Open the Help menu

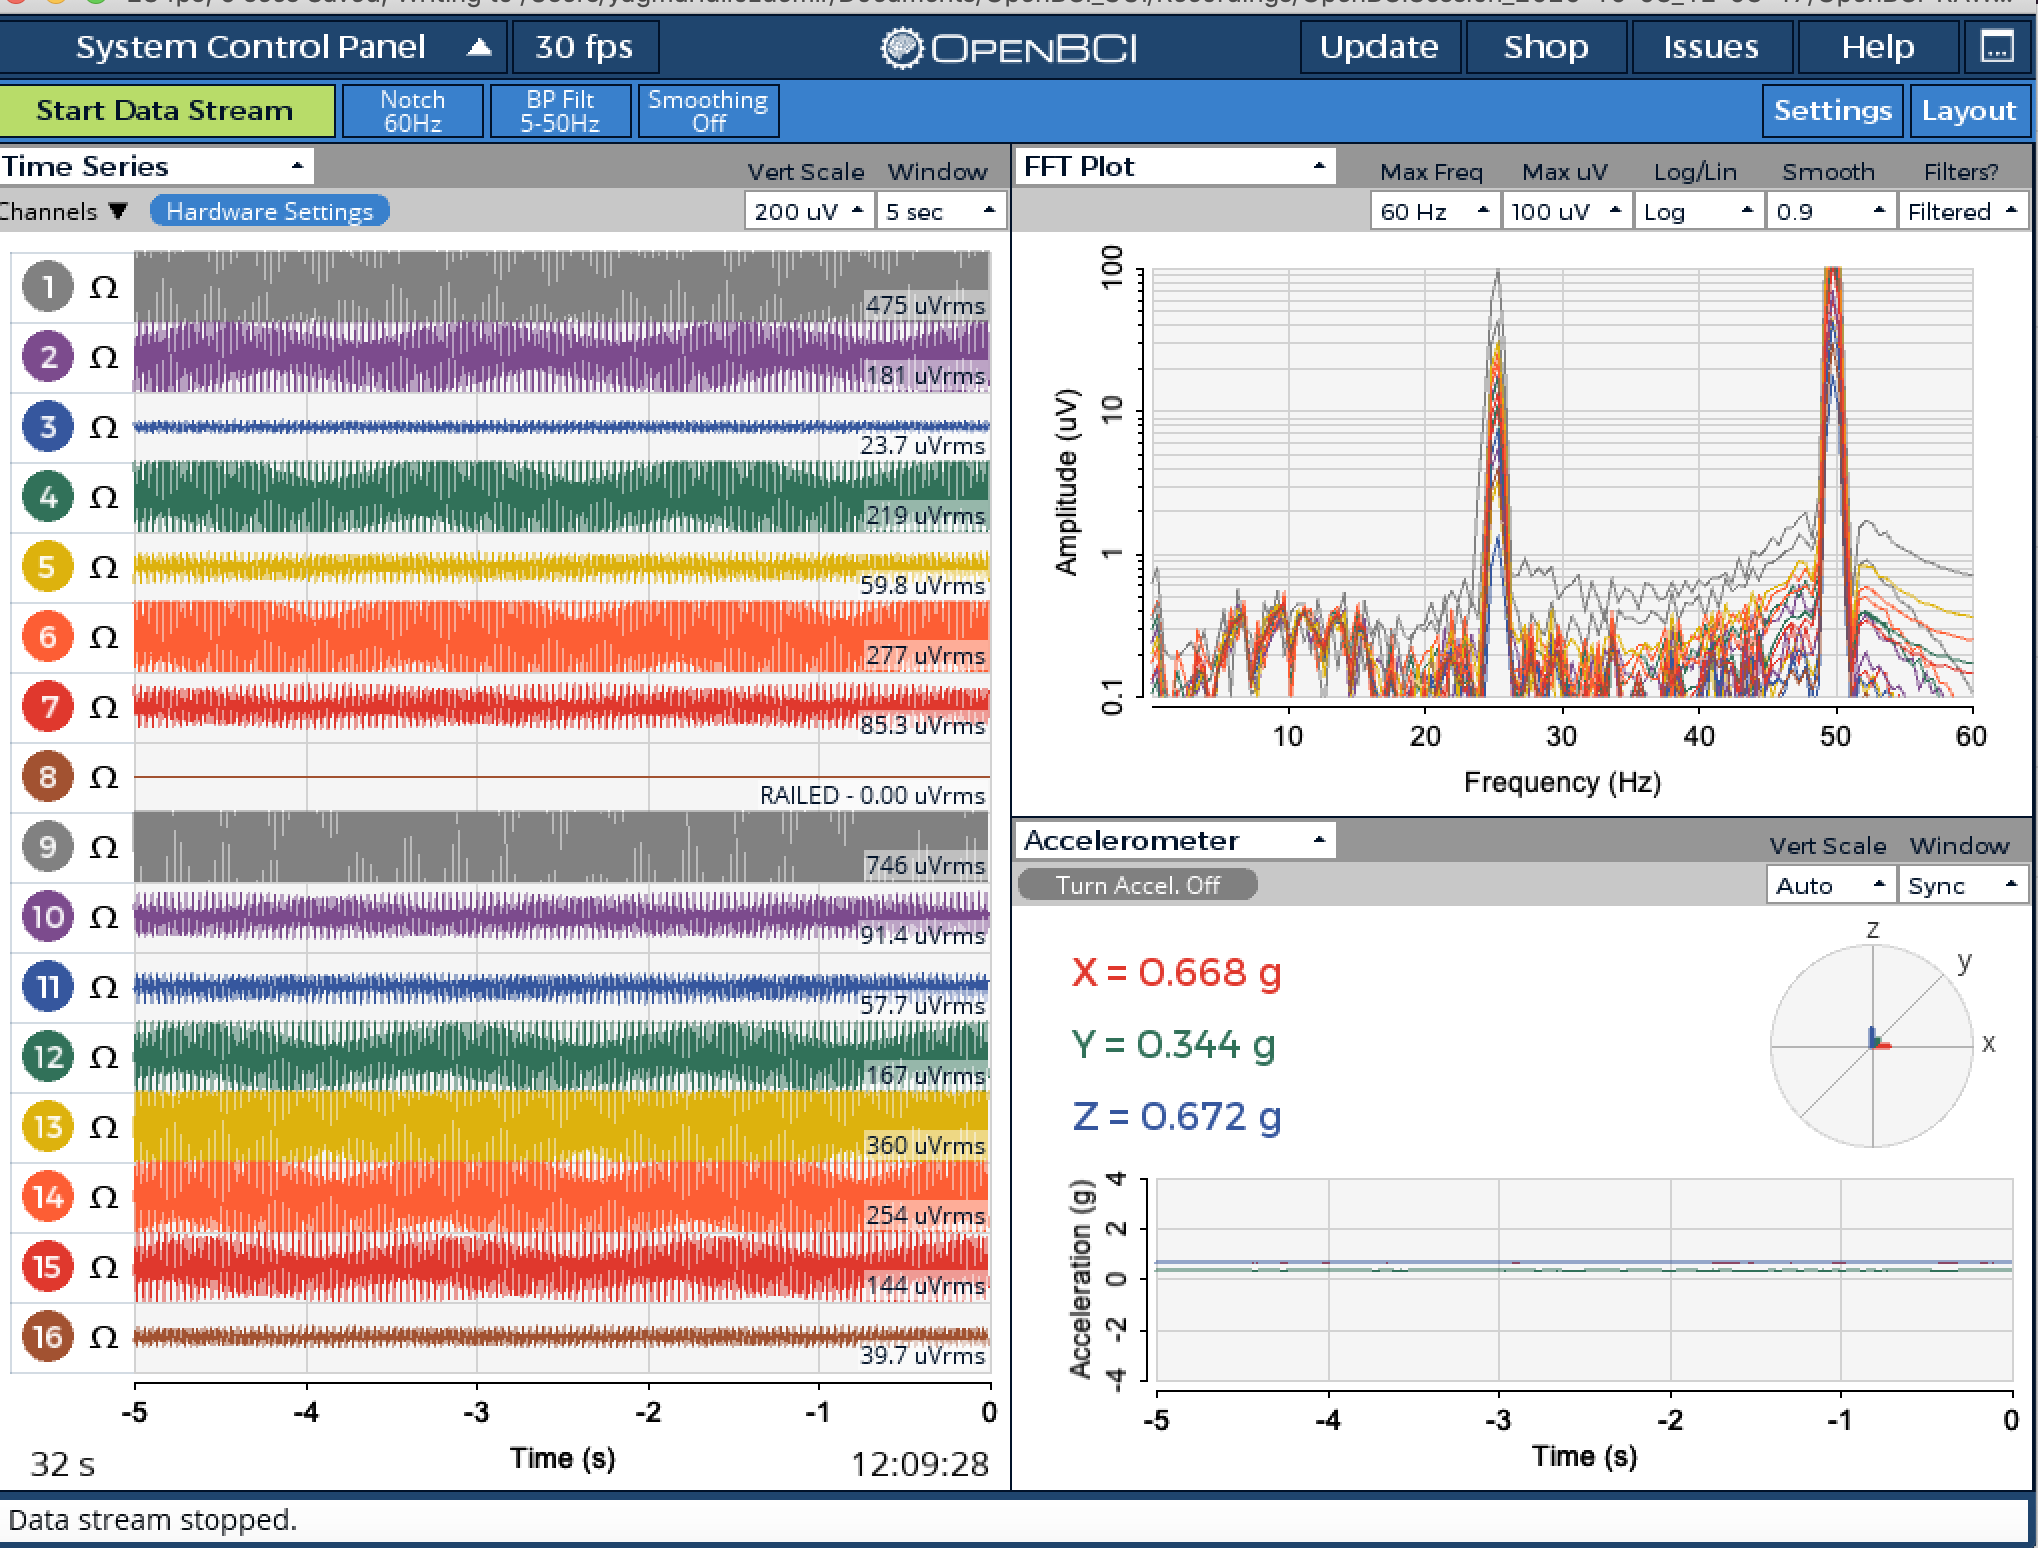(x=1878, y=47)
